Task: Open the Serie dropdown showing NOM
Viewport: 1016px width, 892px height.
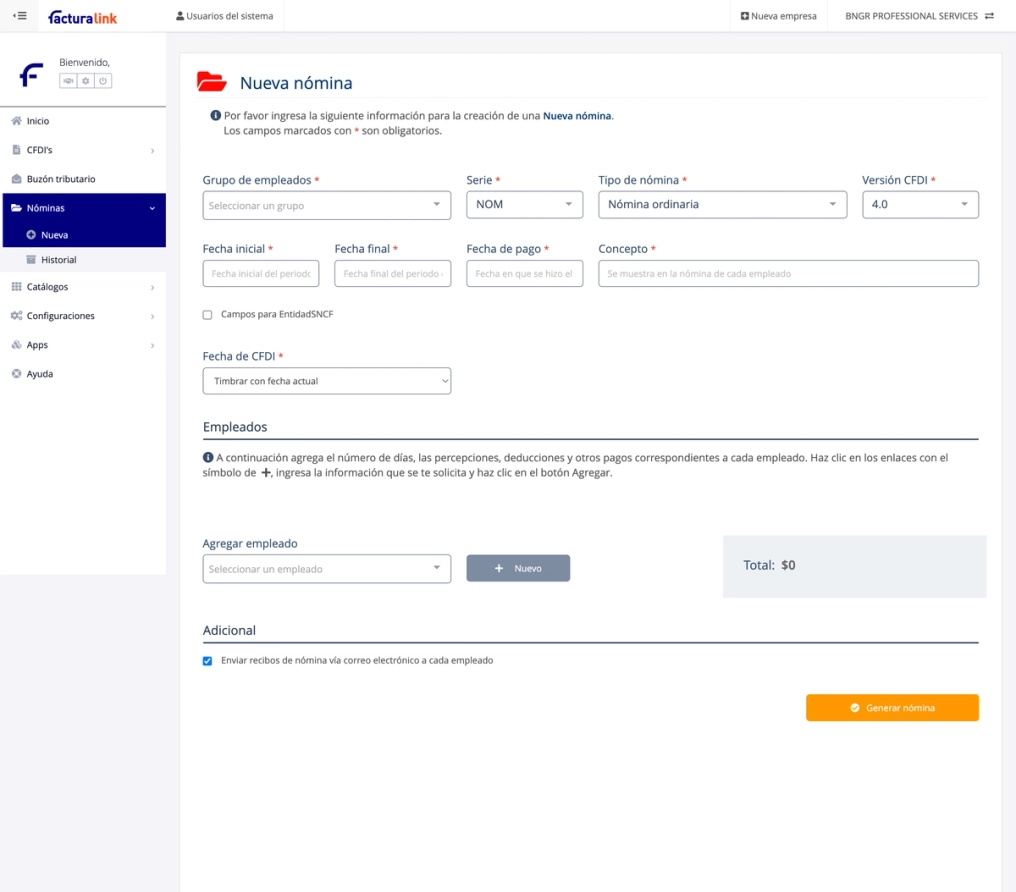Action: pos(524,205)
